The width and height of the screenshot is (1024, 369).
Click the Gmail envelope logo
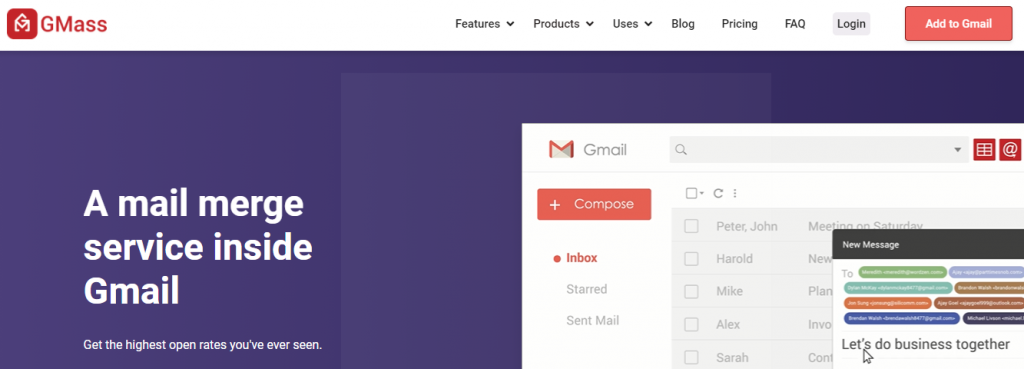[x=561, y=150]
